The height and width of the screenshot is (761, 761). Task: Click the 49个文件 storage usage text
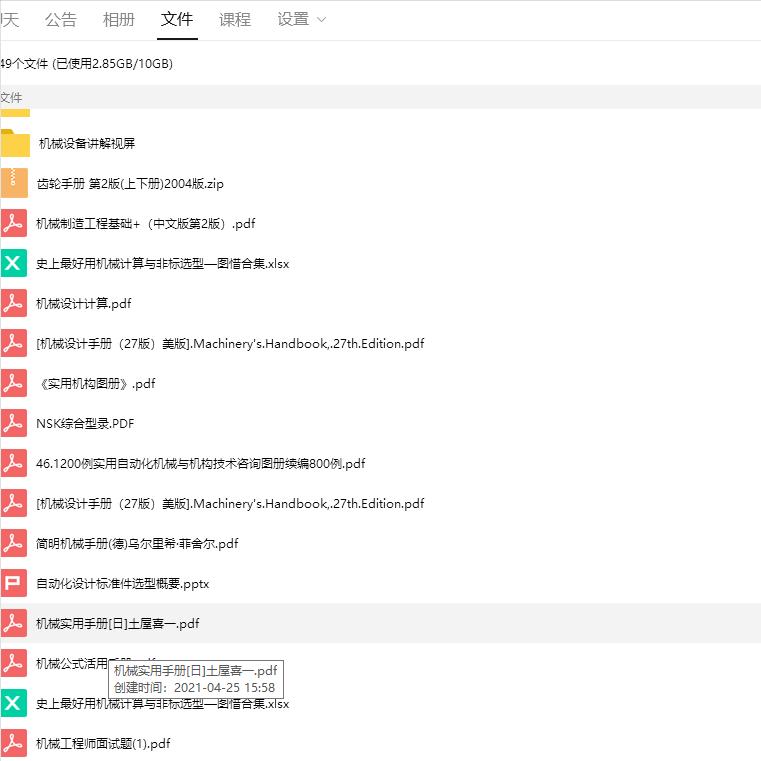[x=86, y=64]
